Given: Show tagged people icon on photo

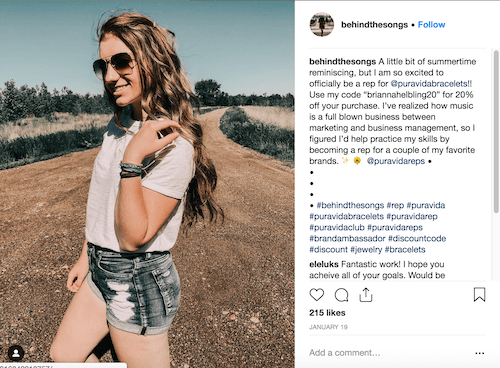Looking at the screenshot, I should click(x=16, y=353).
